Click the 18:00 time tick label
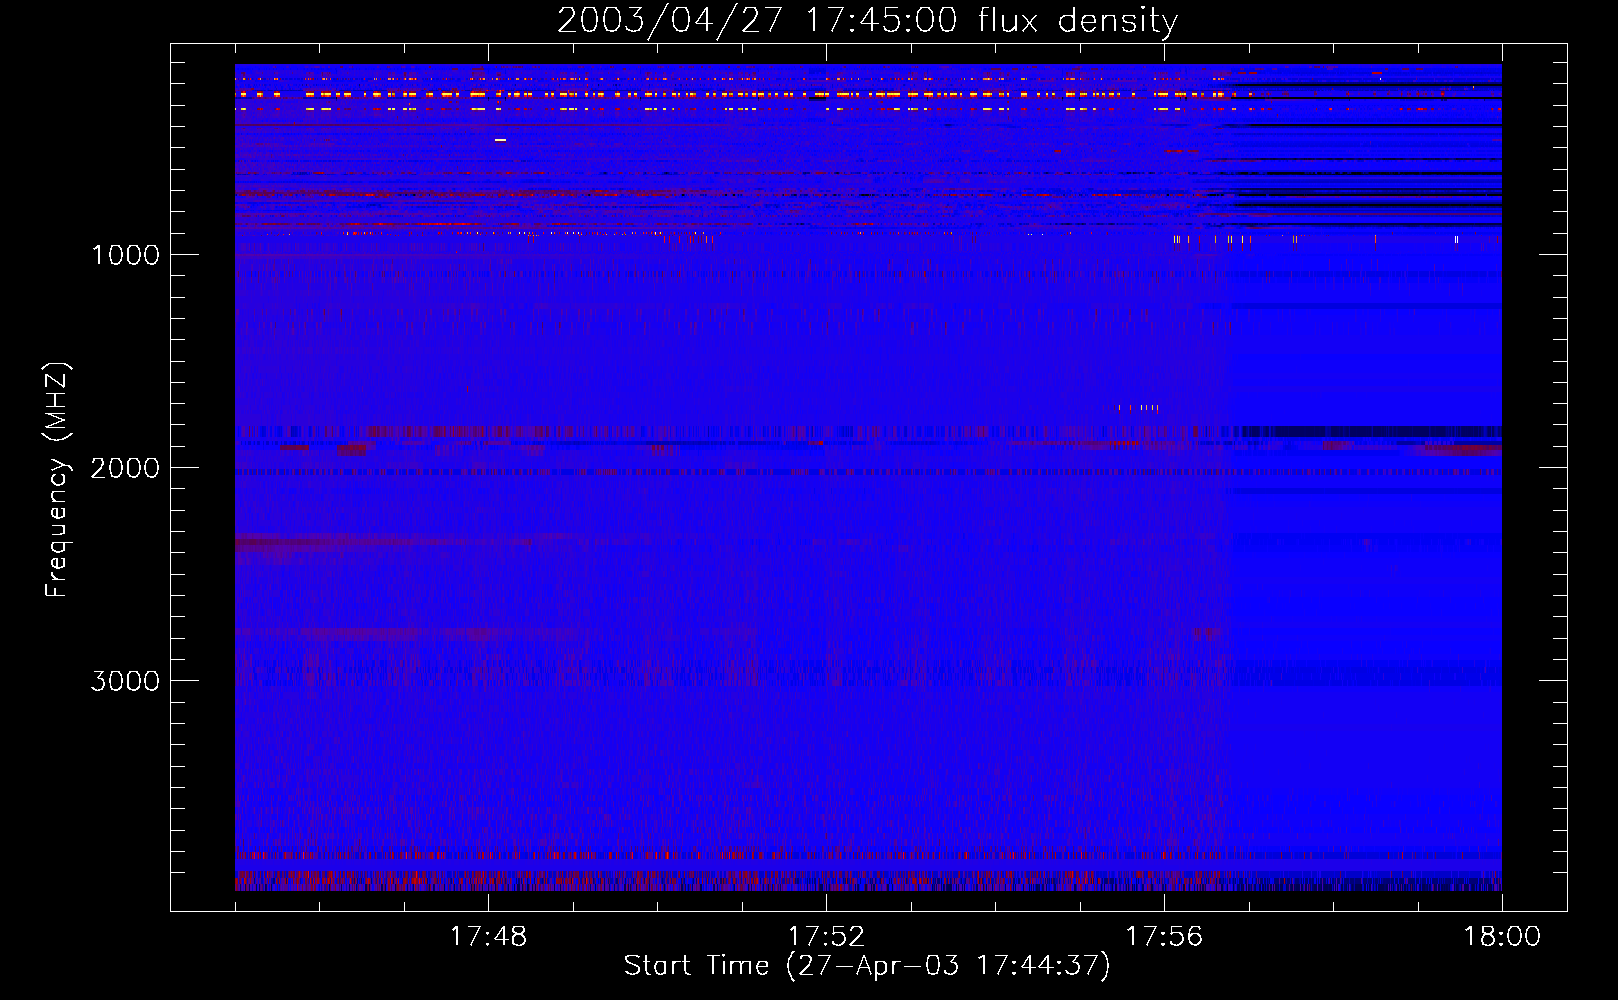 tap(1502, 937)
